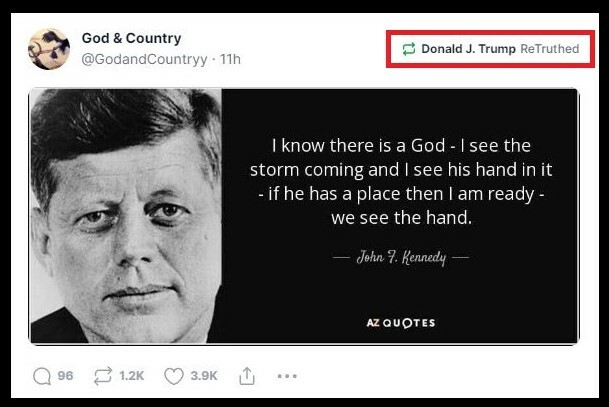Click the empty header space after the timestamp
The image size is (609, 407).
click(310, 59)
